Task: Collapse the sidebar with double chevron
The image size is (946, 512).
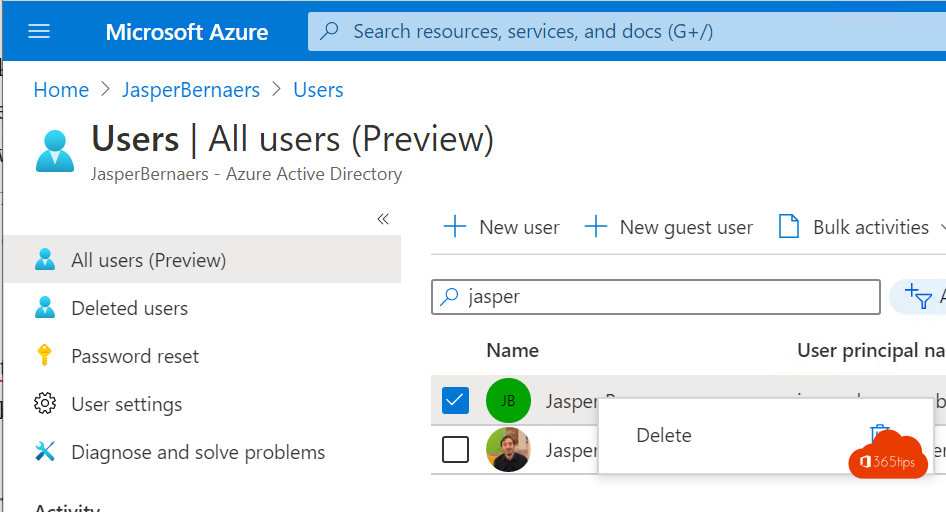Action: pos(383,219)
